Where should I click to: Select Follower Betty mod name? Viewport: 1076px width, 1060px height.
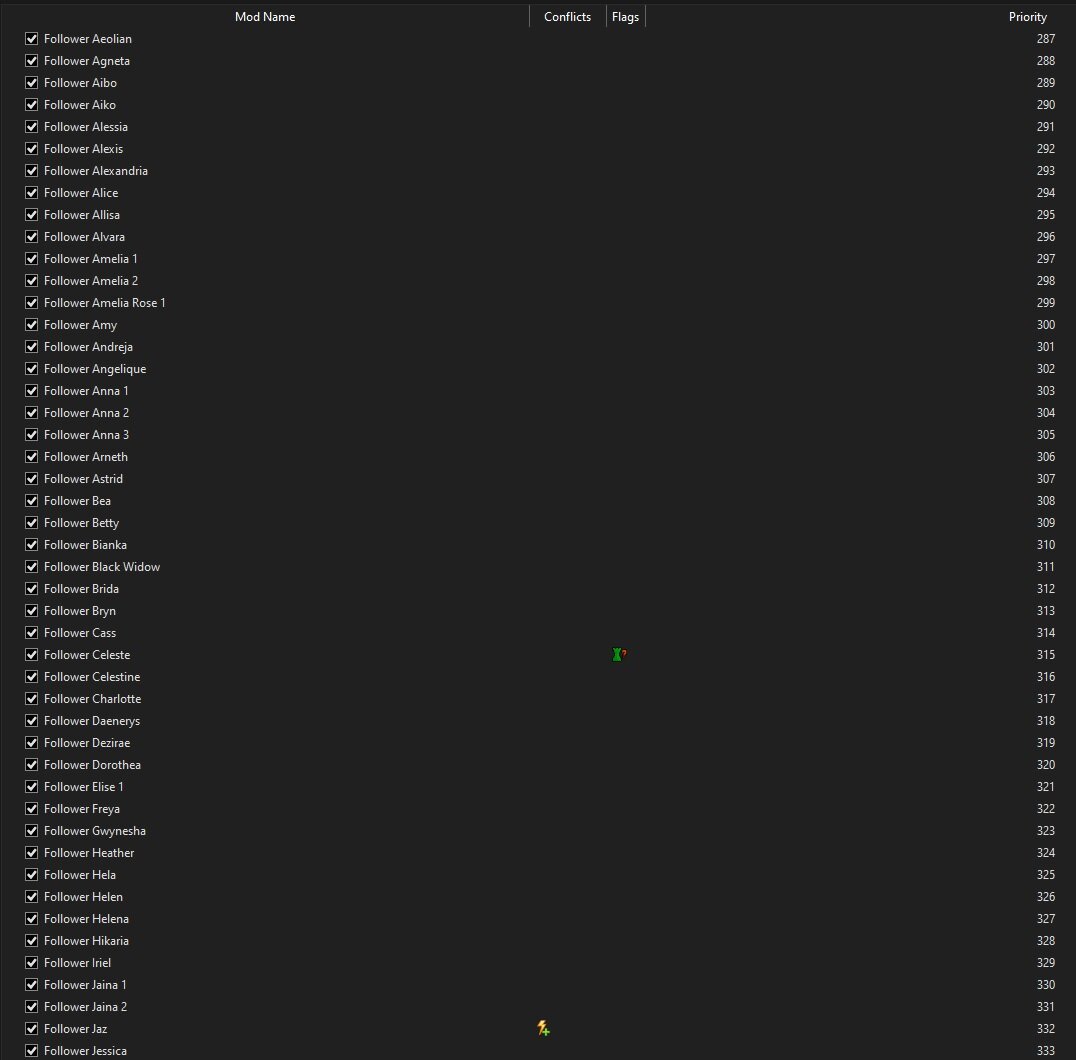click(x=82, y=523)
